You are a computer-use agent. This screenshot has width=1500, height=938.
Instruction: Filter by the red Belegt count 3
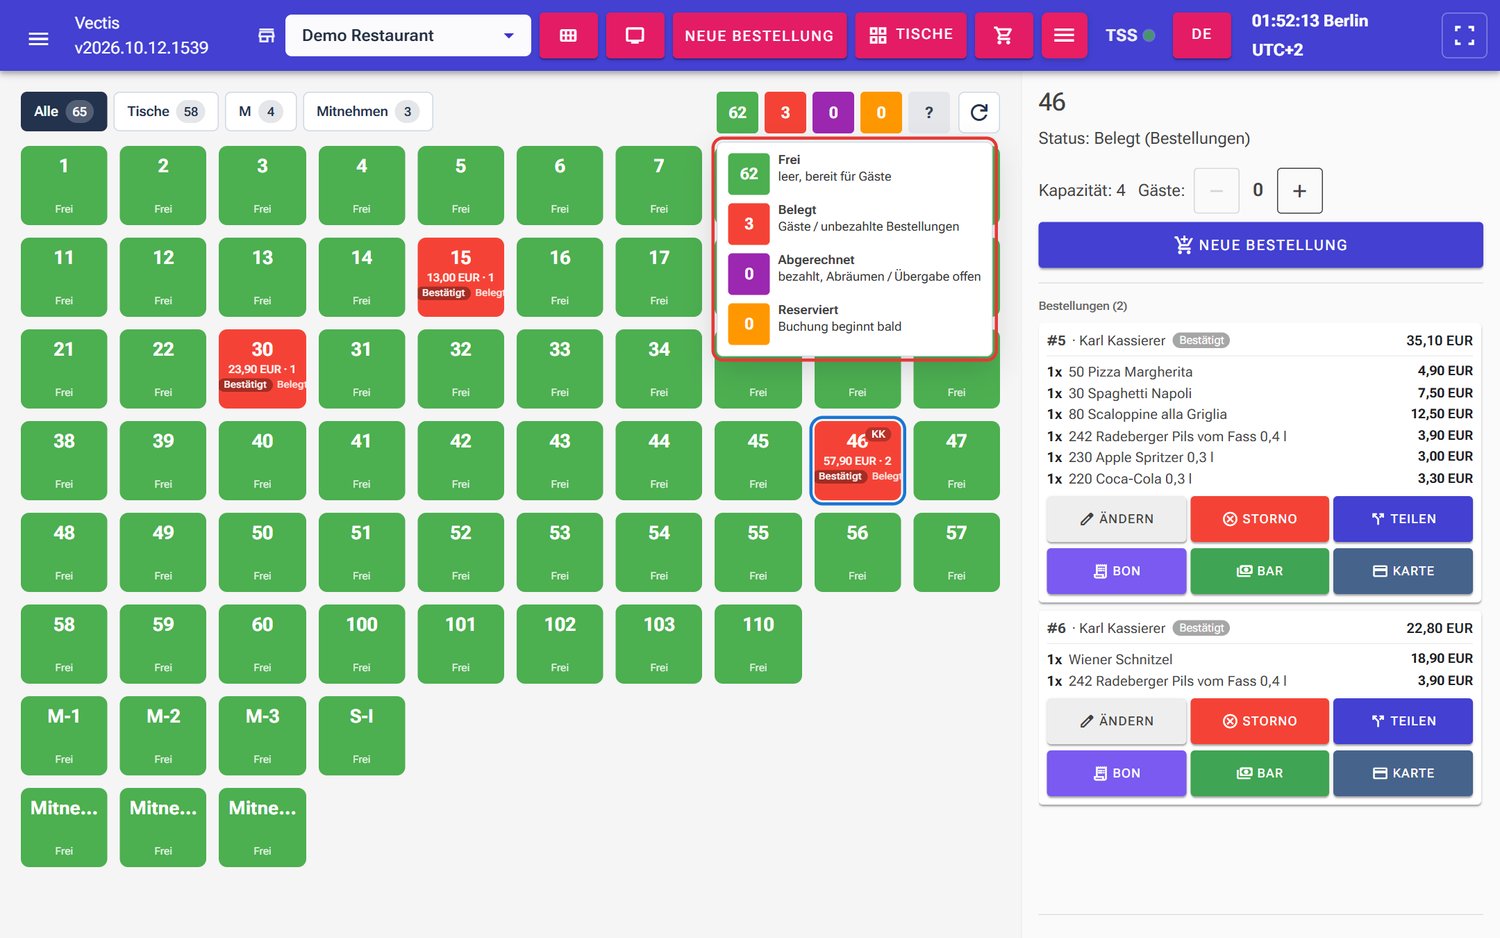(x=785, y=112)
